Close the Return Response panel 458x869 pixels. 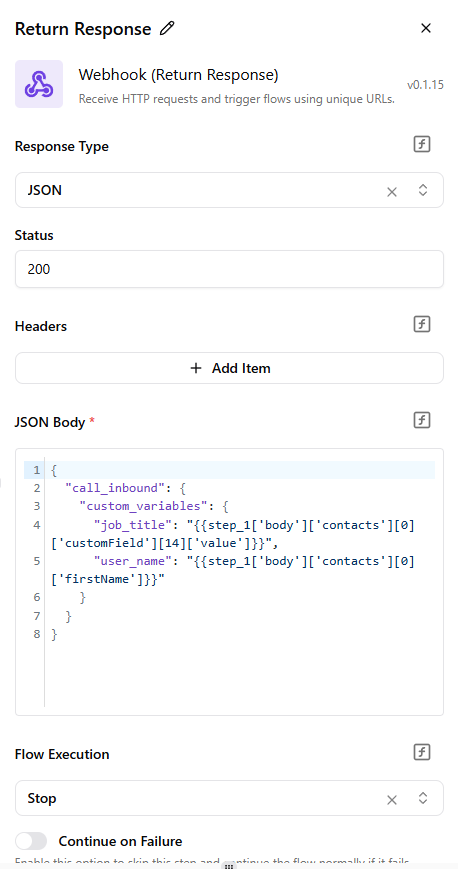pos(426,28)
